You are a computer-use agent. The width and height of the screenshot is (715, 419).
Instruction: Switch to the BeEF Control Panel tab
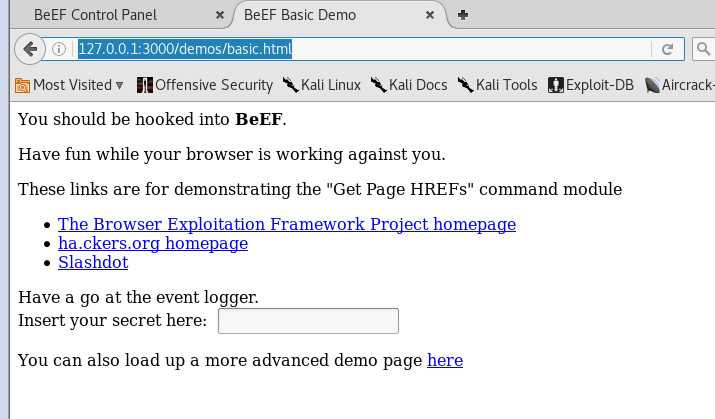click(x=95, y=15)
